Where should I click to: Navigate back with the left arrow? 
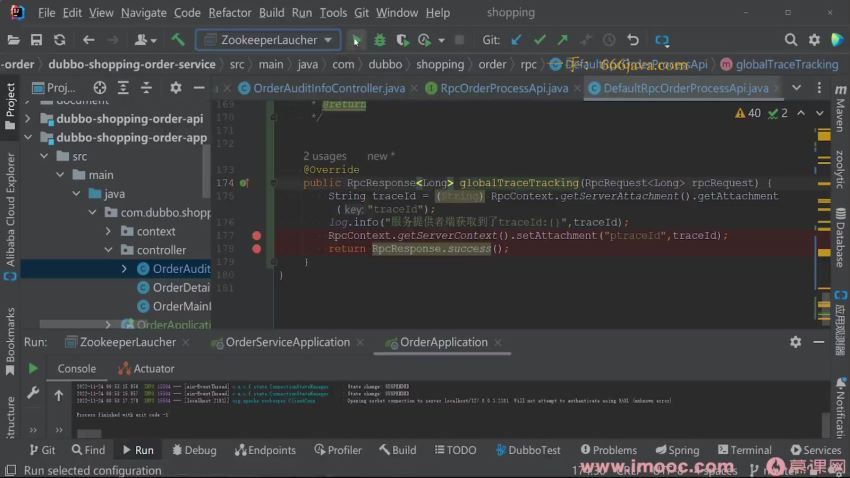[88, 40]
